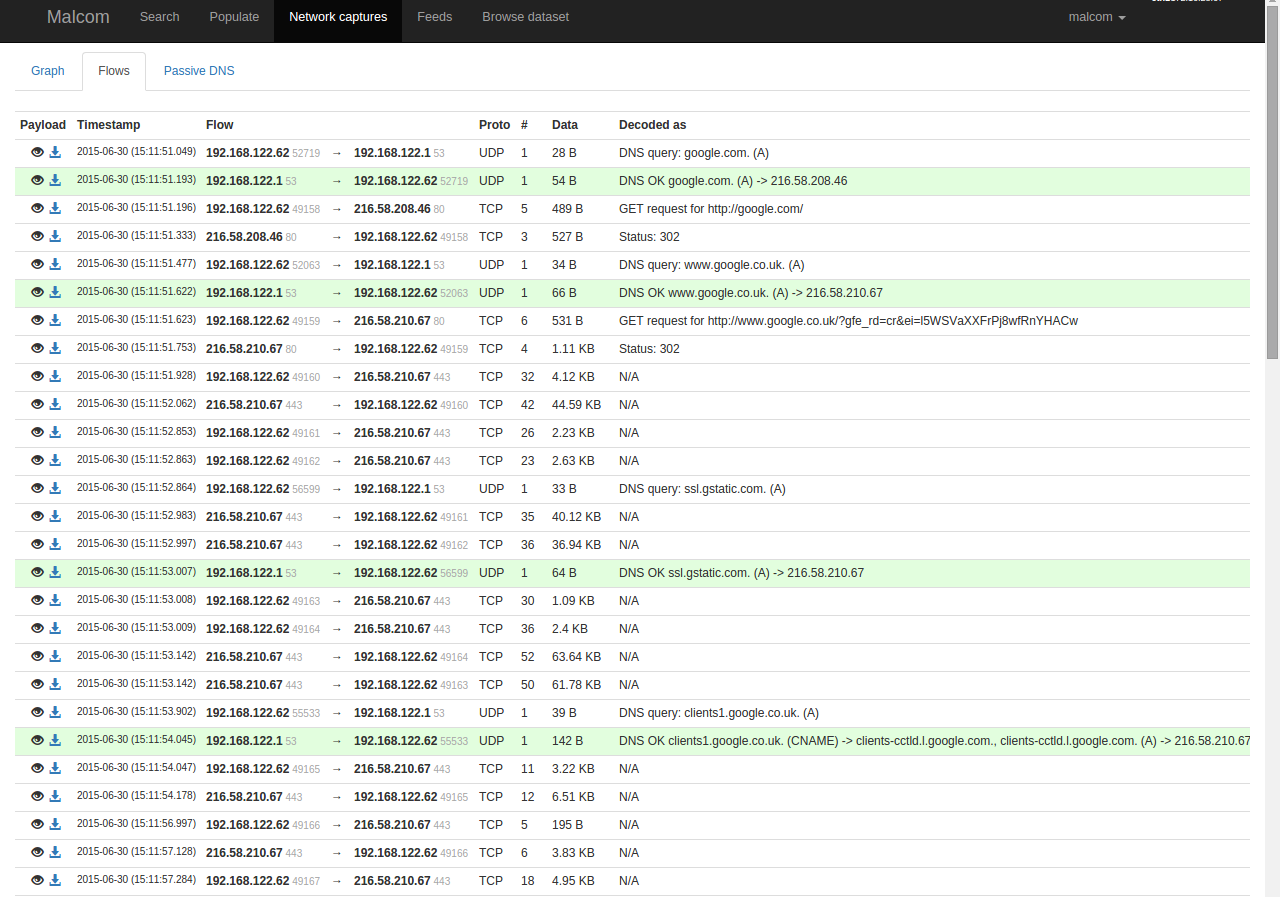View payload of GET request http://google.com/ flow
Viewport: 1280px width, 897px height.
pos(37,208)
